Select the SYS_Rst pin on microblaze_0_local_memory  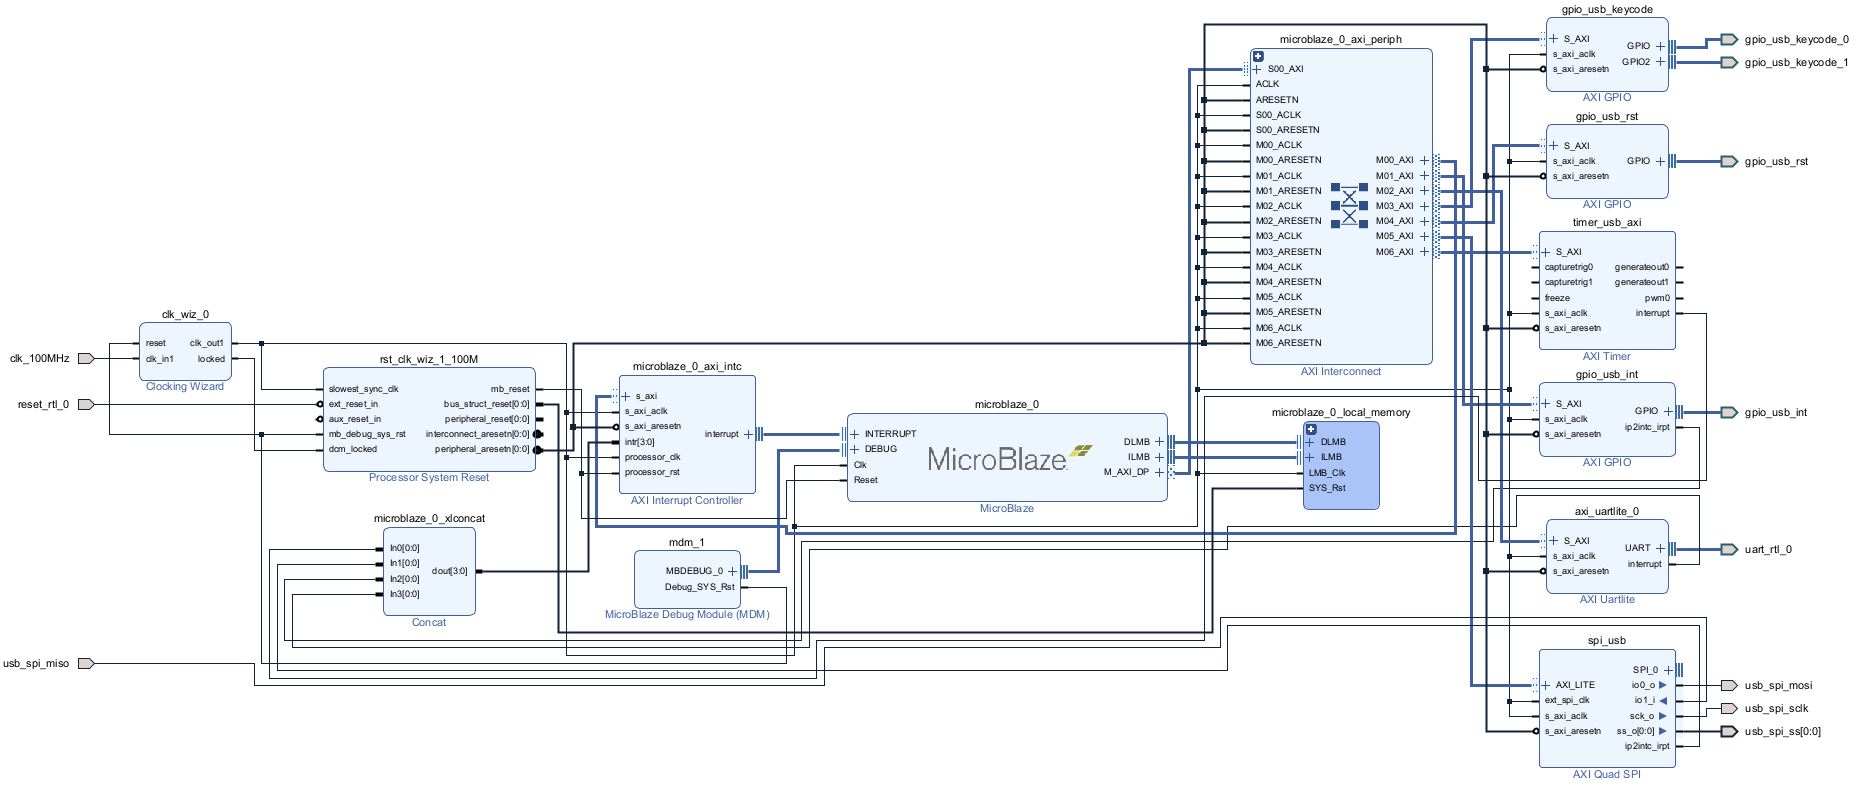(1327, 488)
